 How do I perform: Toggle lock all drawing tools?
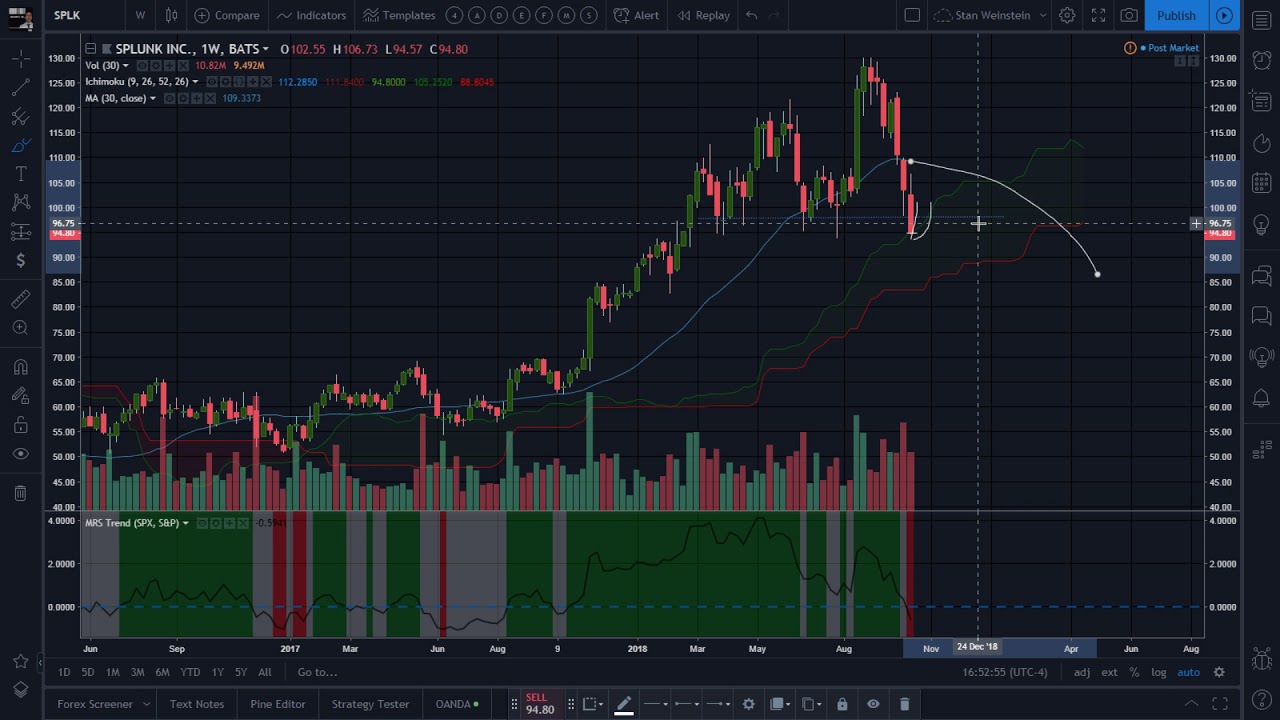(20, 425)
